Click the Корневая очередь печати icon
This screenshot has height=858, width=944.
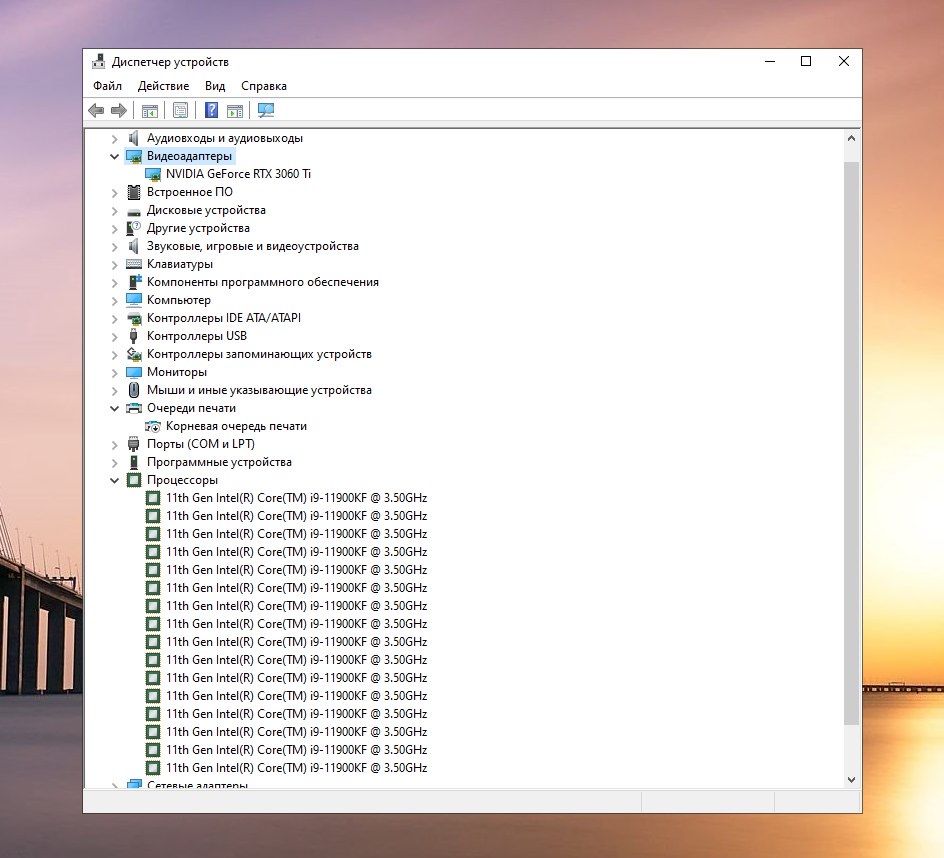coord(153,426)
